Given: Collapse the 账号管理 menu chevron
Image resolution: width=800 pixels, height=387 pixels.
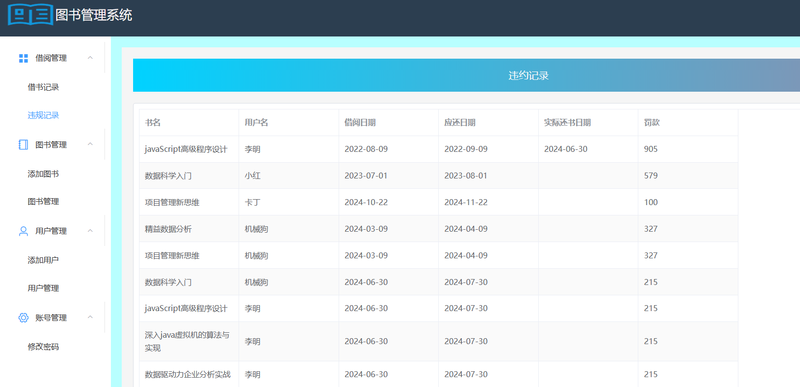Looking at the screenshot, I should [90, 317].
